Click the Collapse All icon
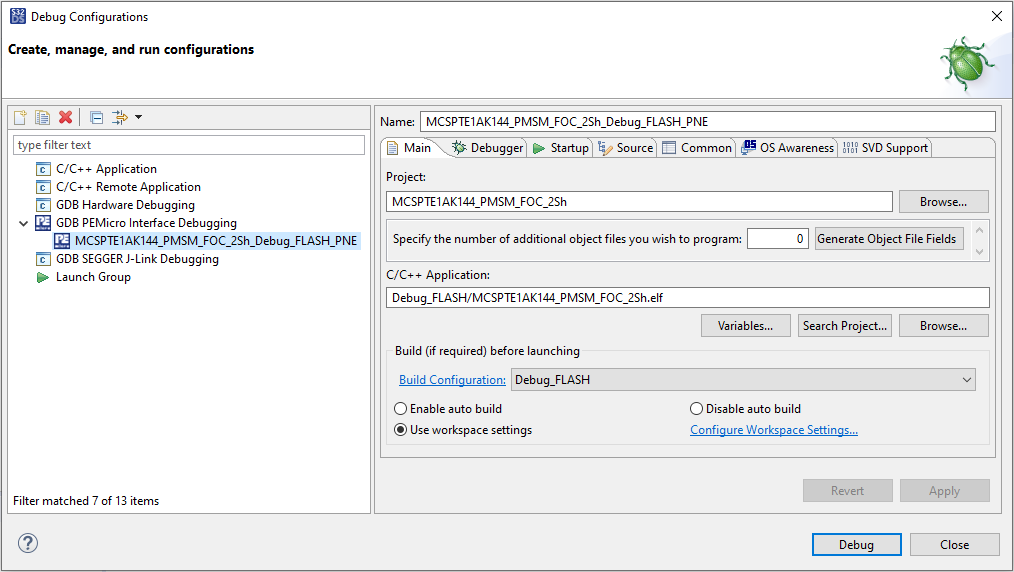 (96, 118)
